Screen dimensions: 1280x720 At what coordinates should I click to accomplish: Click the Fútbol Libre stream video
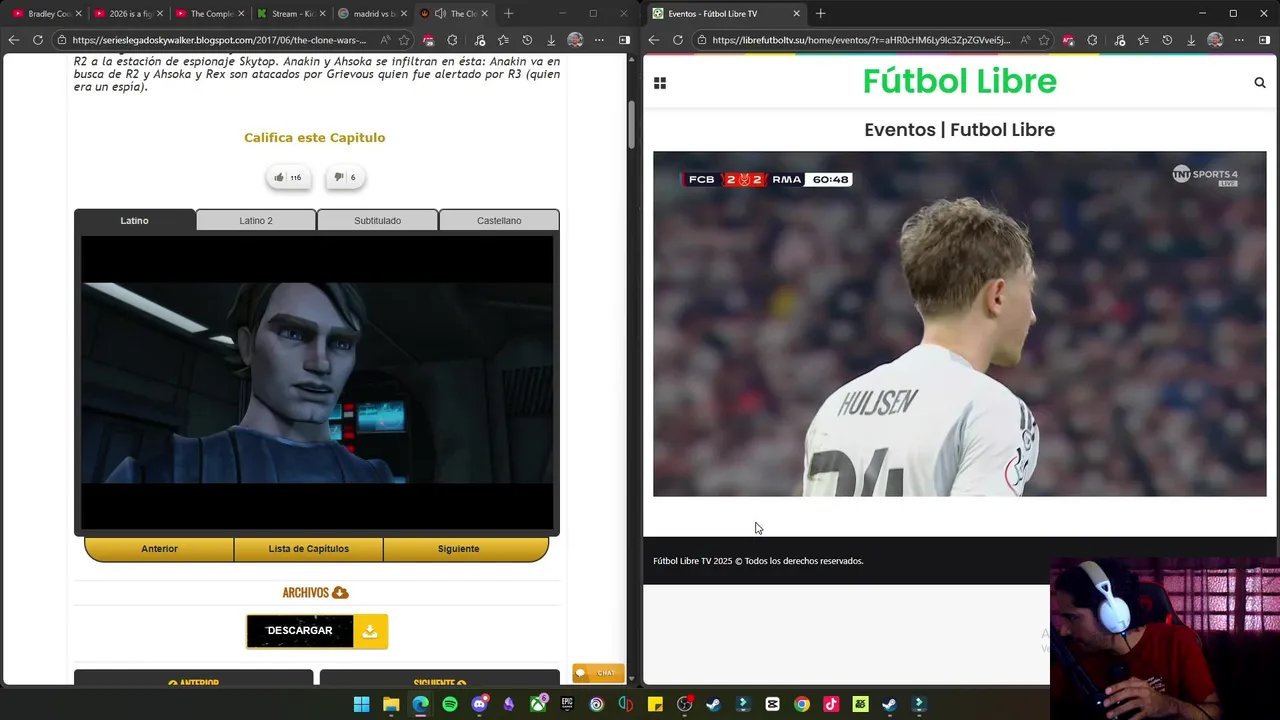959,324
